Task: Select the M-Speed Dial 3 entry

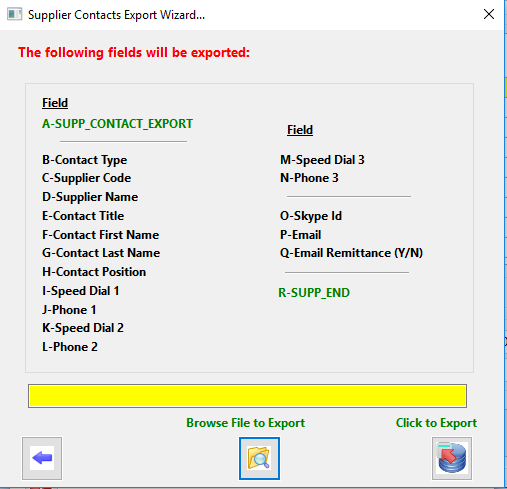Action: point(322,160)
